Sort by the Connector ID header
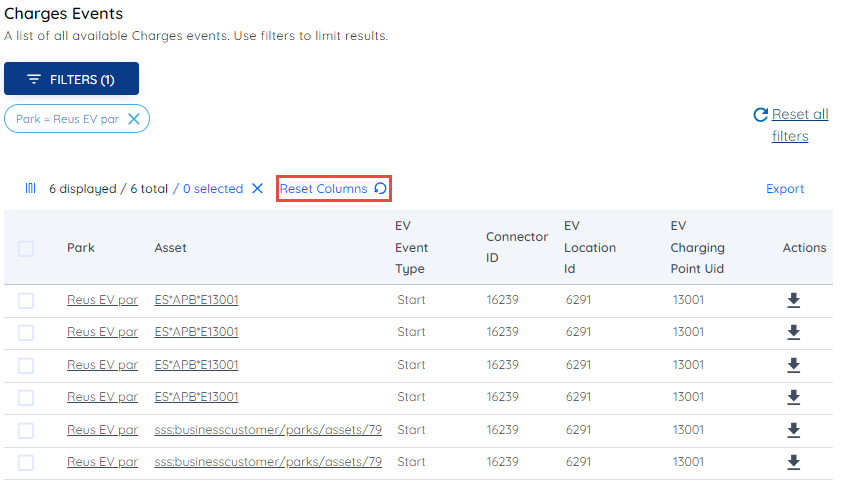 point(517,247)
